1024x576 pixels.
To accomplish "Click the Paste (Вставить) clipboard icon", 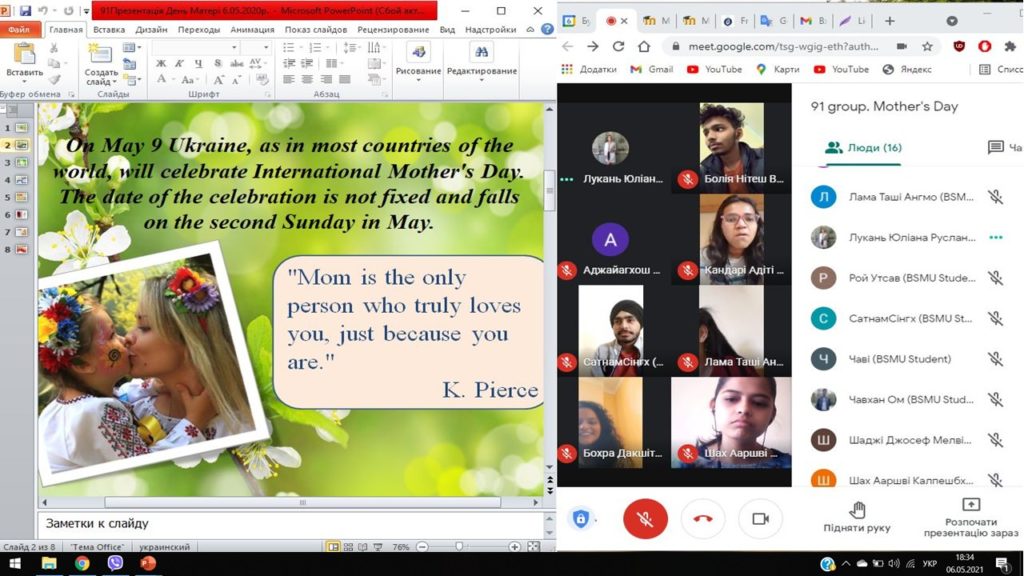I will 24,56.
